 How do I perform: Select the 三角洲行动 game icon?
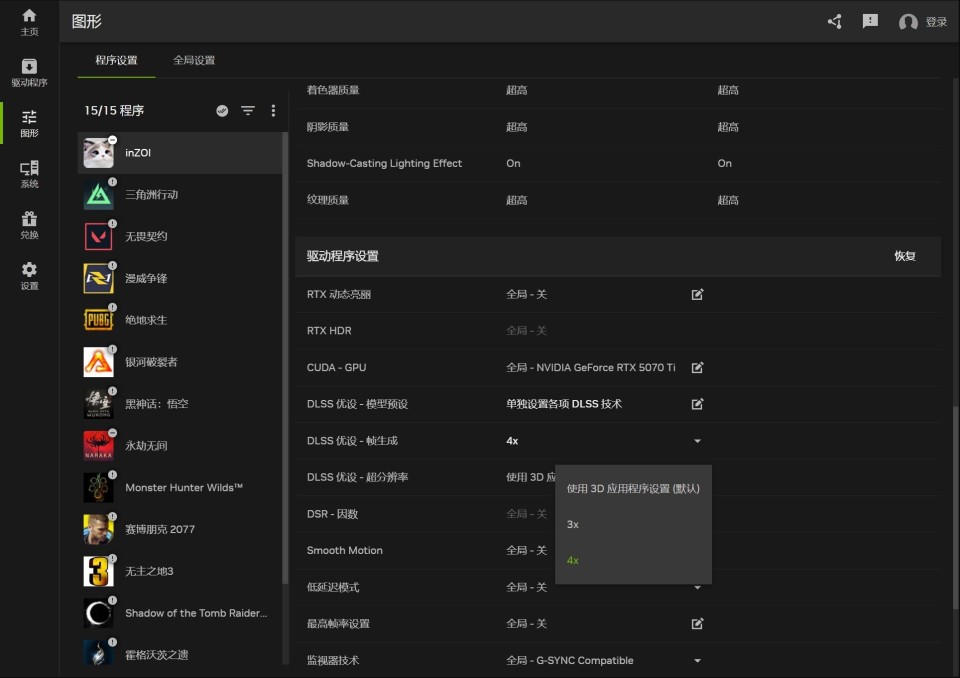click(99, 195)
